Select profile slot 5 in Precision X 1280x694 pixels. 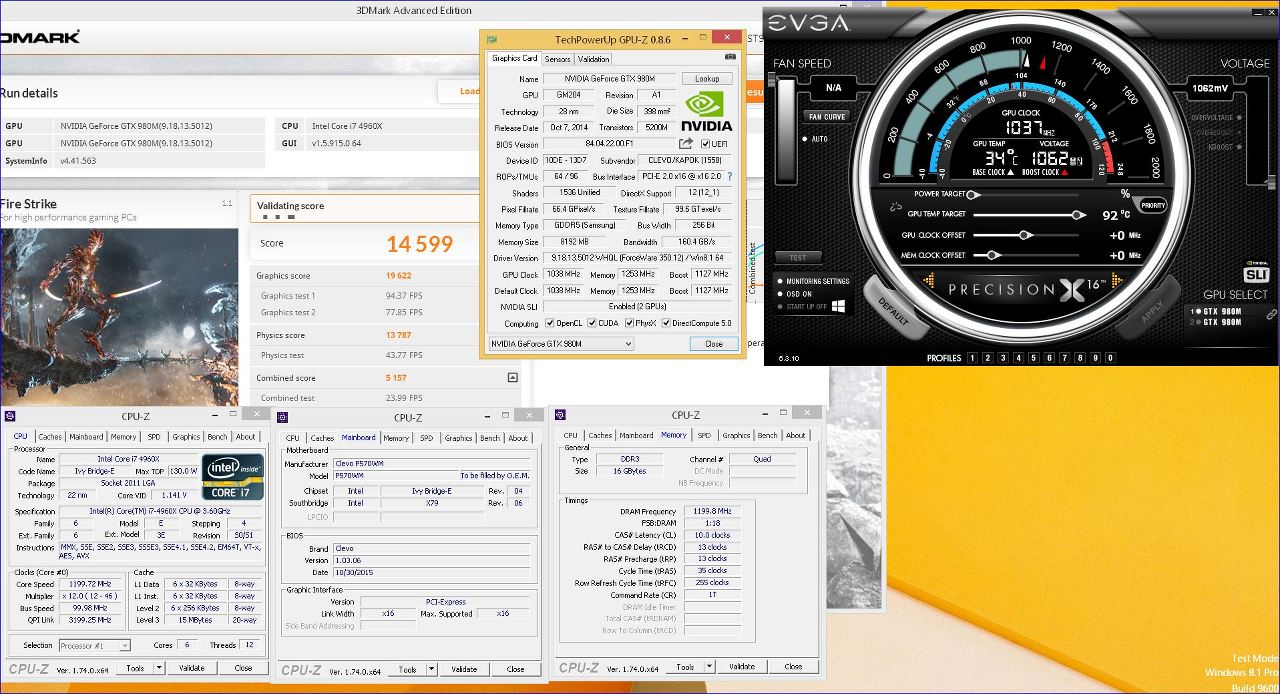(1036, 358)
